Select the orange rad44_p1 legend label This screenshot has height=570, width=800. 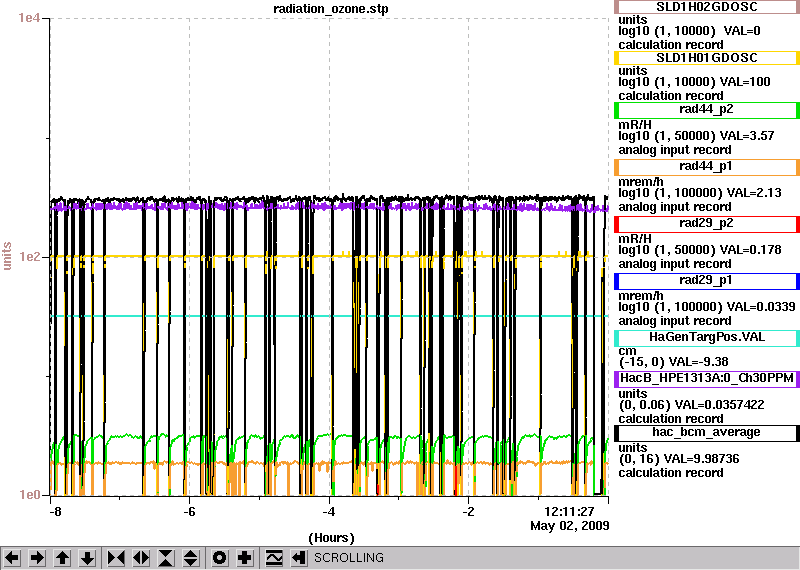[x=707, y=167]
